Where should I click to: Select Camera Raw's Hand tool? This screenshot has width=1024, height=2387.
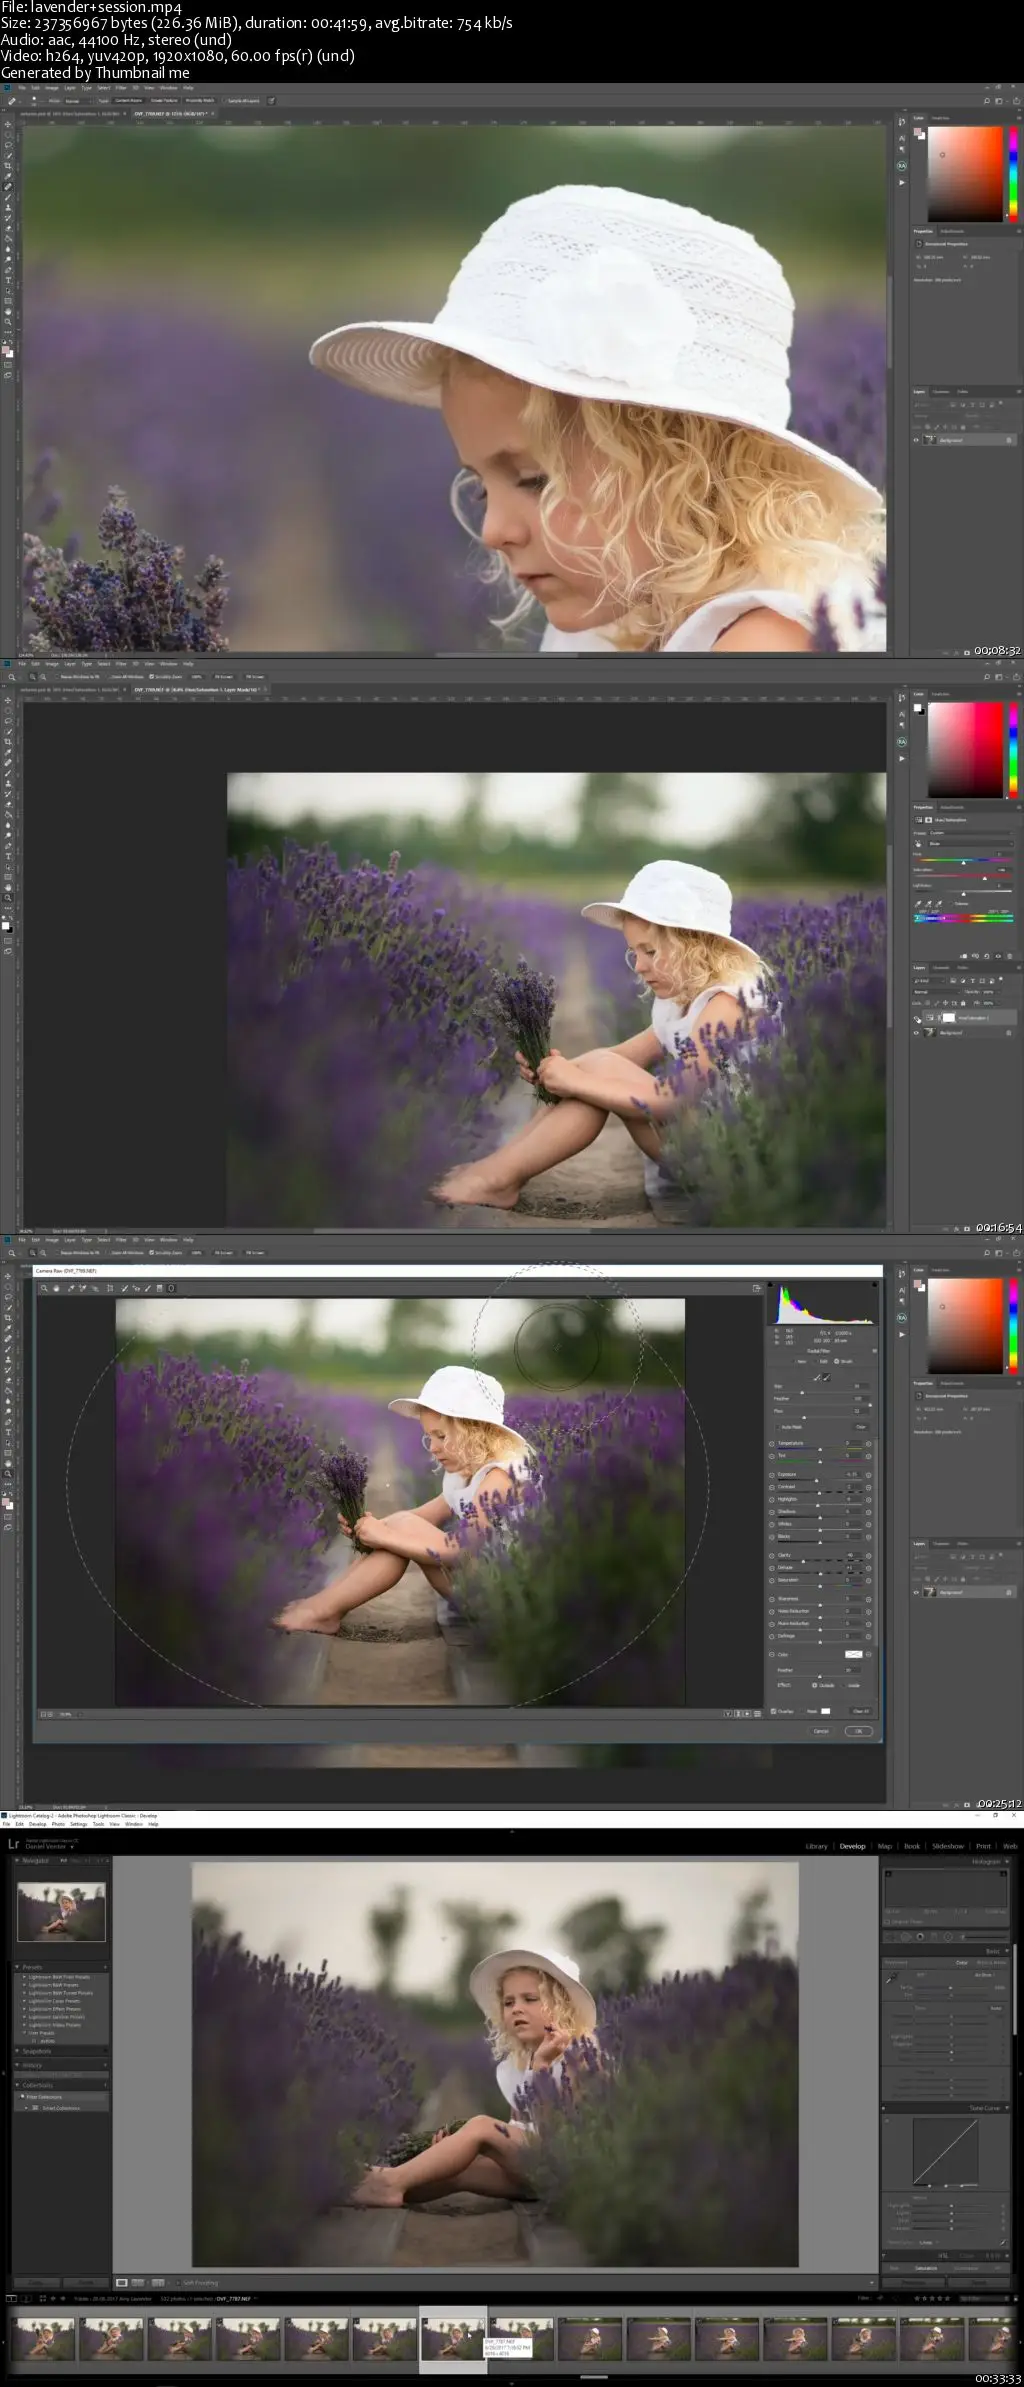56,1288
